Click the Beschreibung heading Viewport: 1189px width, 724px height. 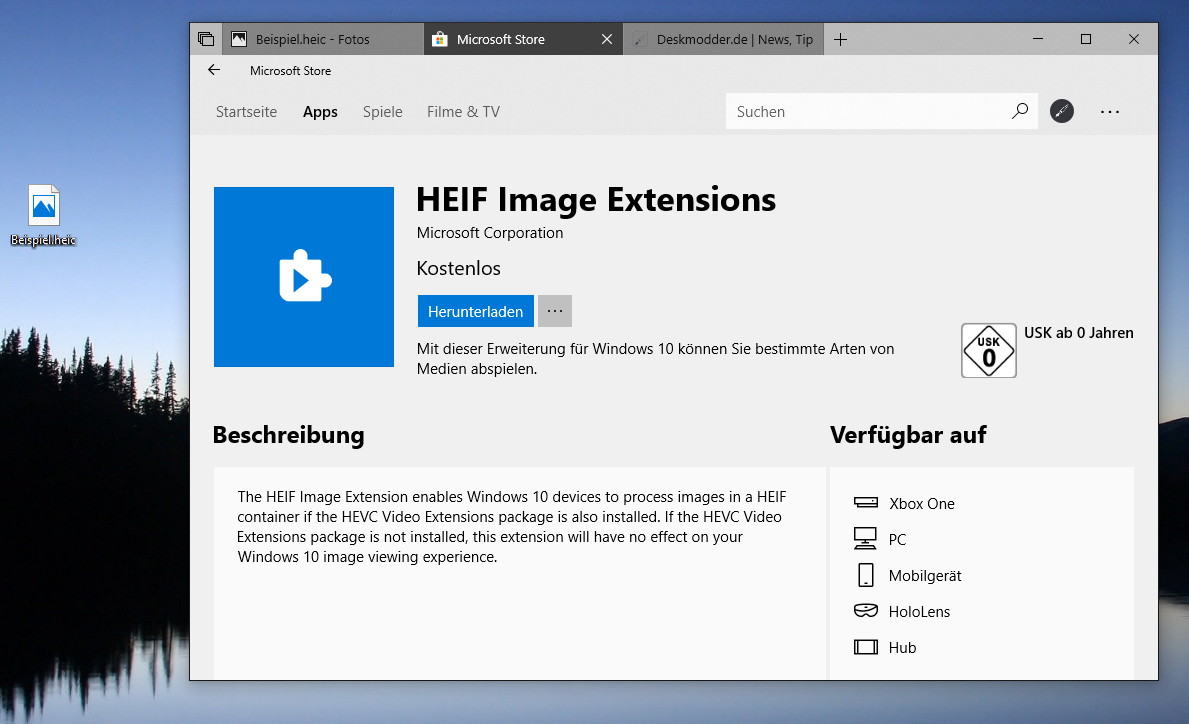(288, 435)
